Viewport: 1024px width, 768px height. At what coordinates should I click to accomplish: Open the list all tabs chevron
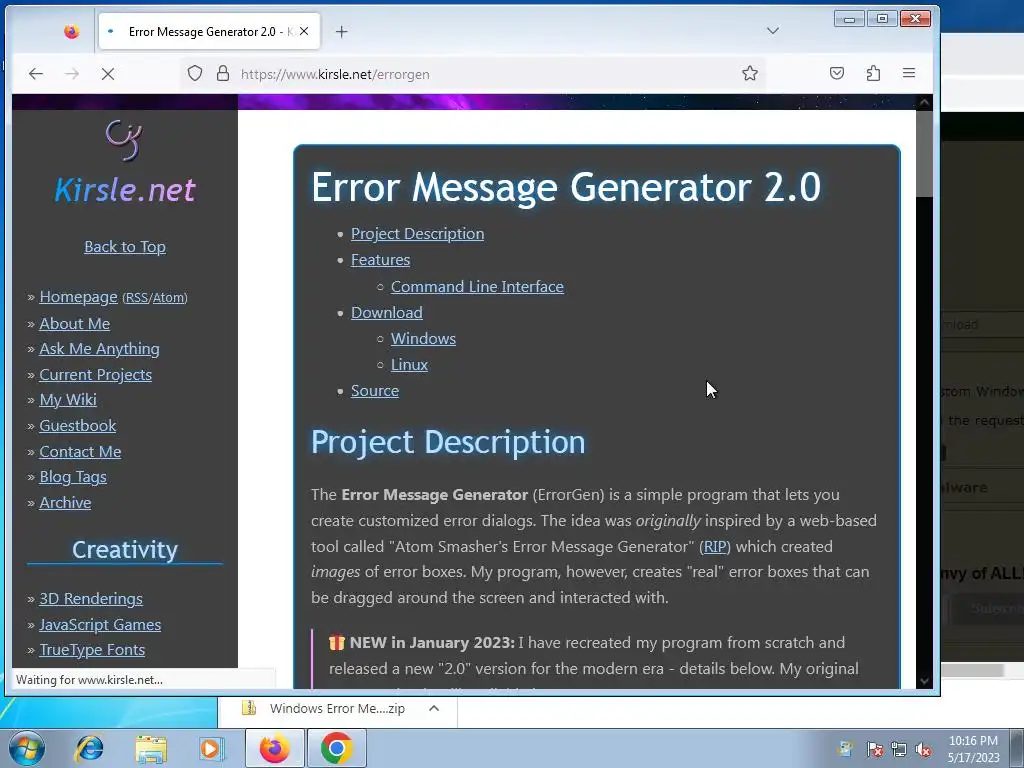(773, 31)
